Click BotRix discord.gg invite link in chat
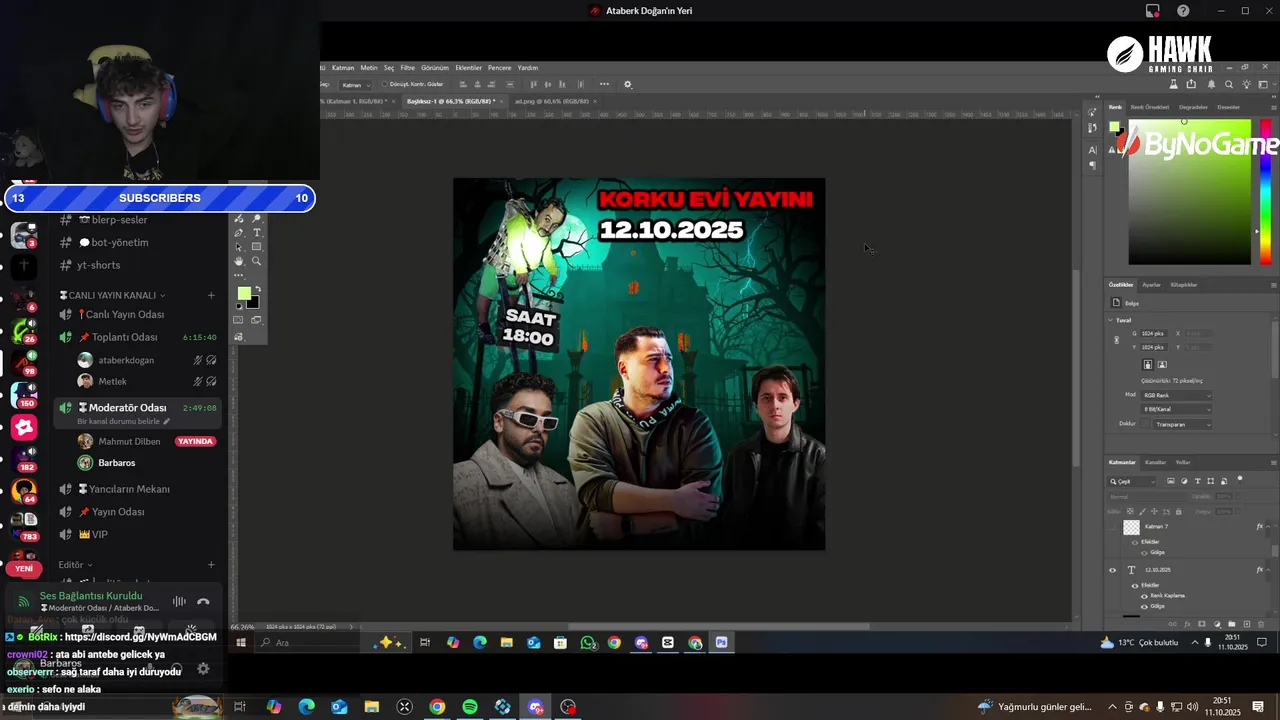Screen dimensions: 1280x720 141,637
